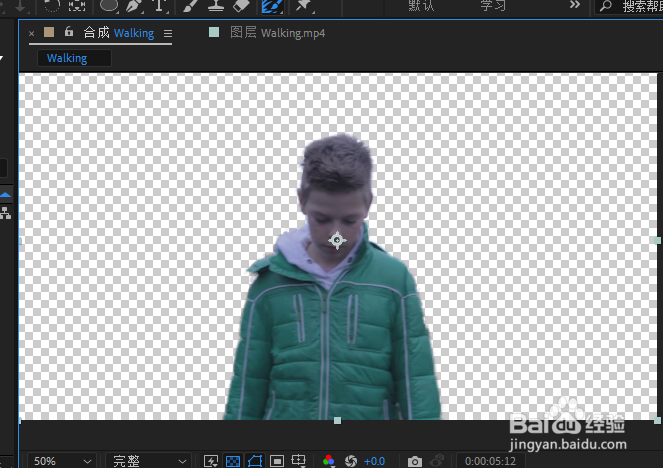Viewport: 663px width, 468px height.
Task: Select the Clone Stamp tool
Action: [x=216, y=5]
